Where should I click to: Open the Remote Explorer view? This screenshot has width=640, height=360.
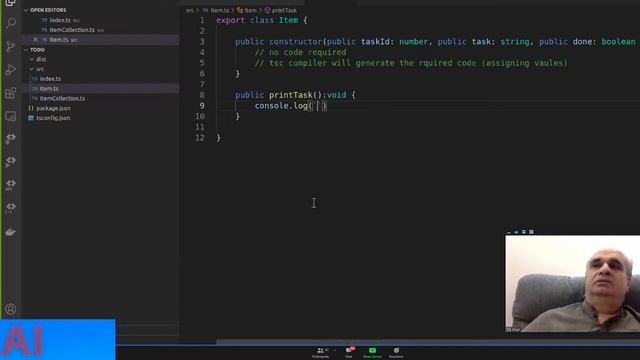point(11,116)
